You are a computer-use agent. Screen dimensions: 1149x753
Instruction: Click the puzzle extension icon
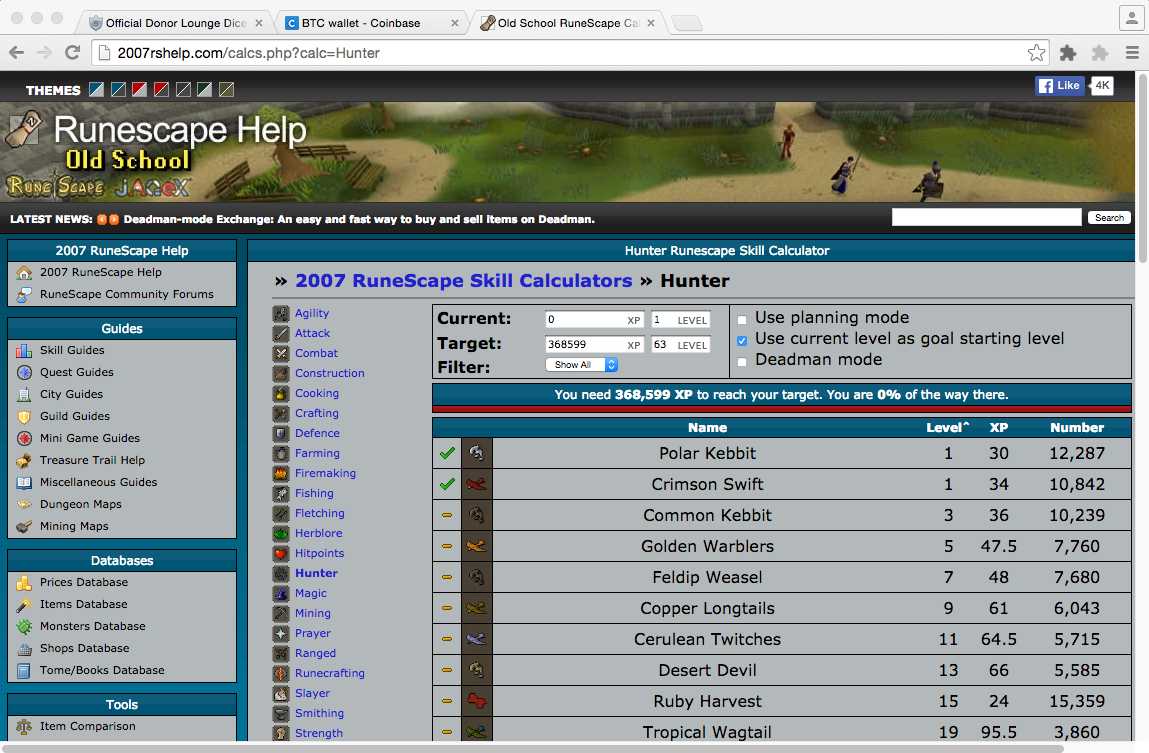point(1068,53)
